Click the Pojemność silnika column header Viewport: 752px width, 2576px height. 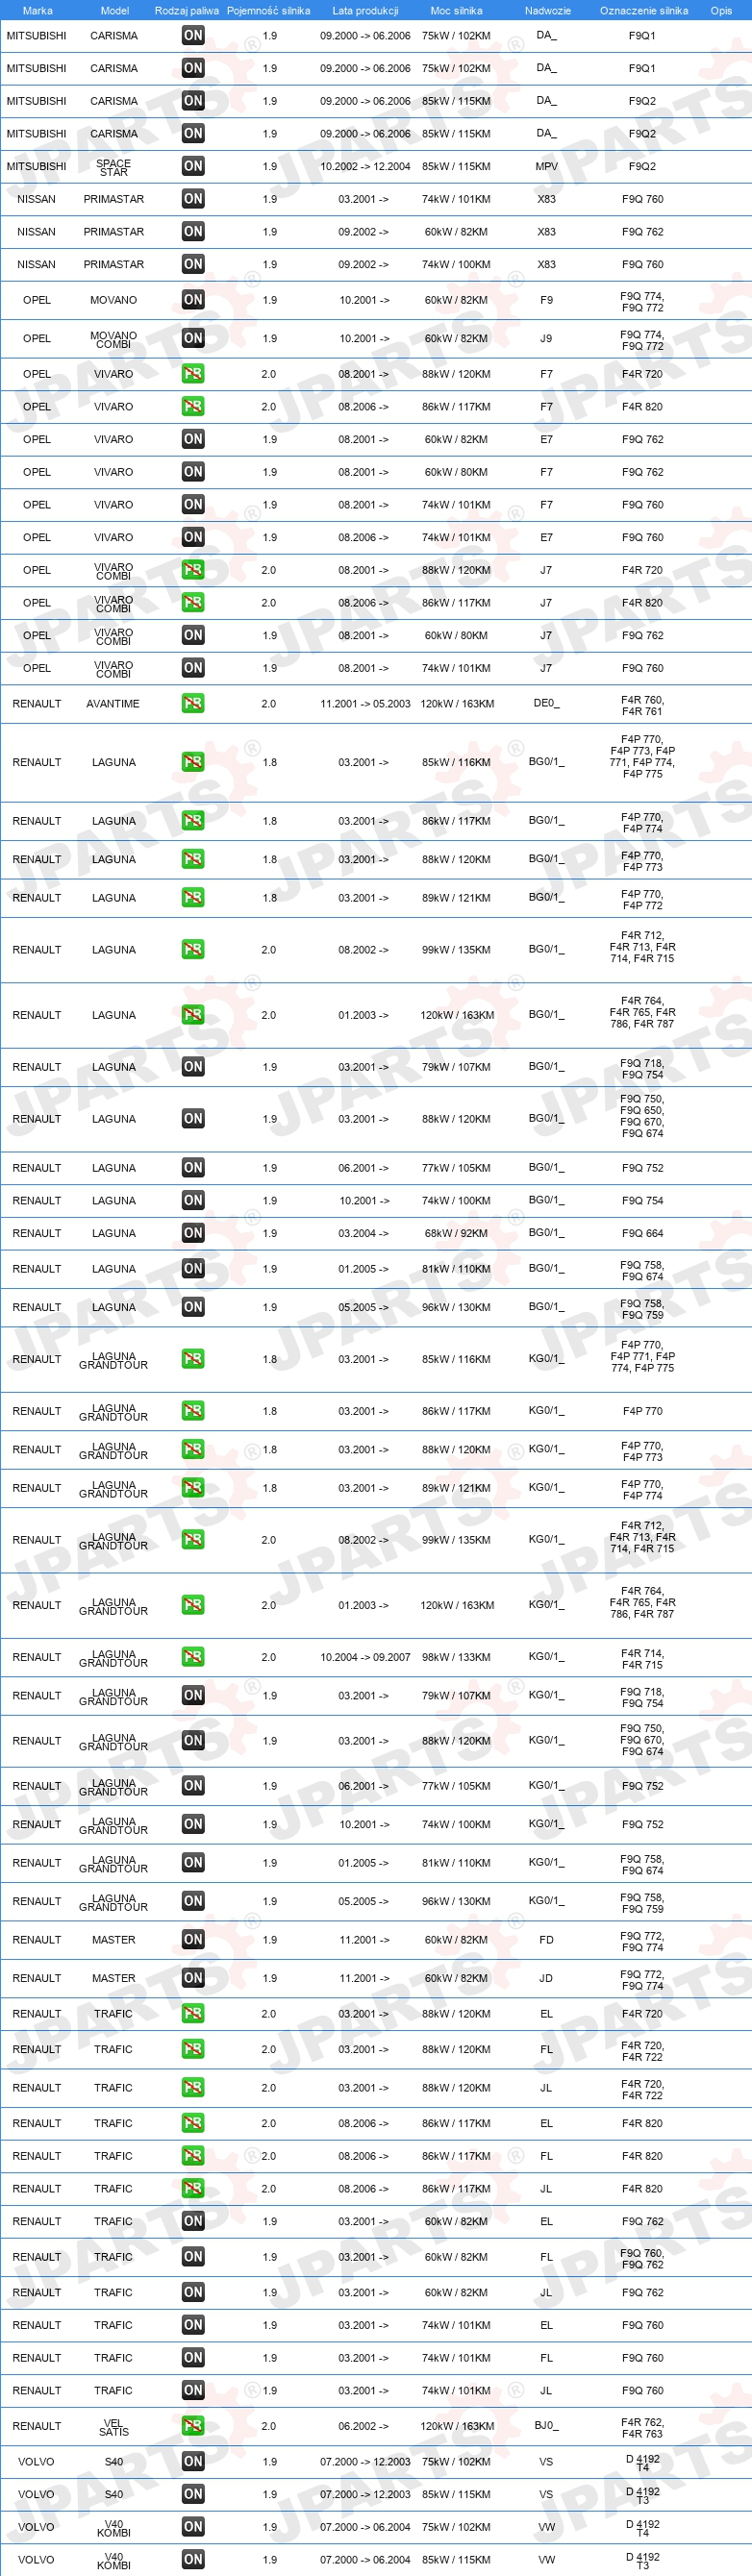pos(268,10)
